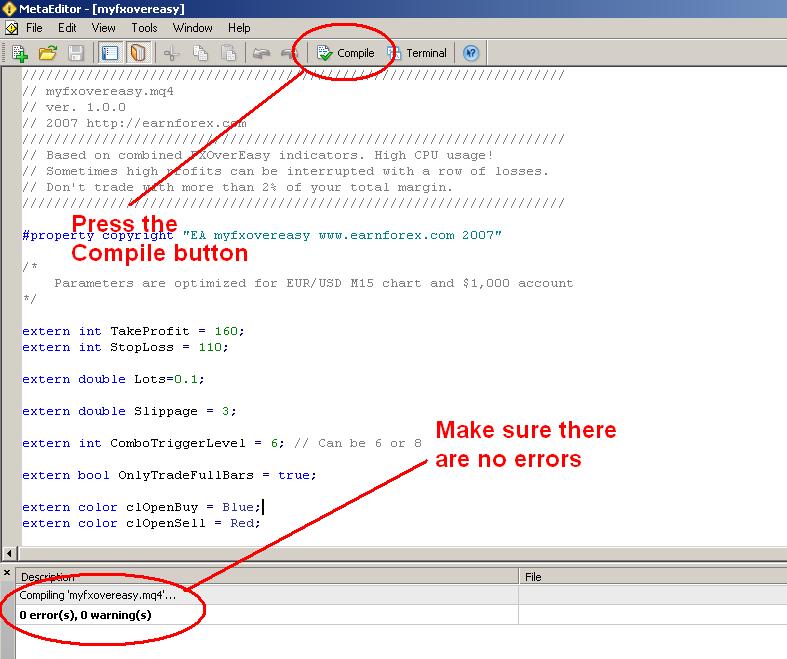Open the Help menu
The width and height of the screenshot is (787, 659).
pos(239,28)
